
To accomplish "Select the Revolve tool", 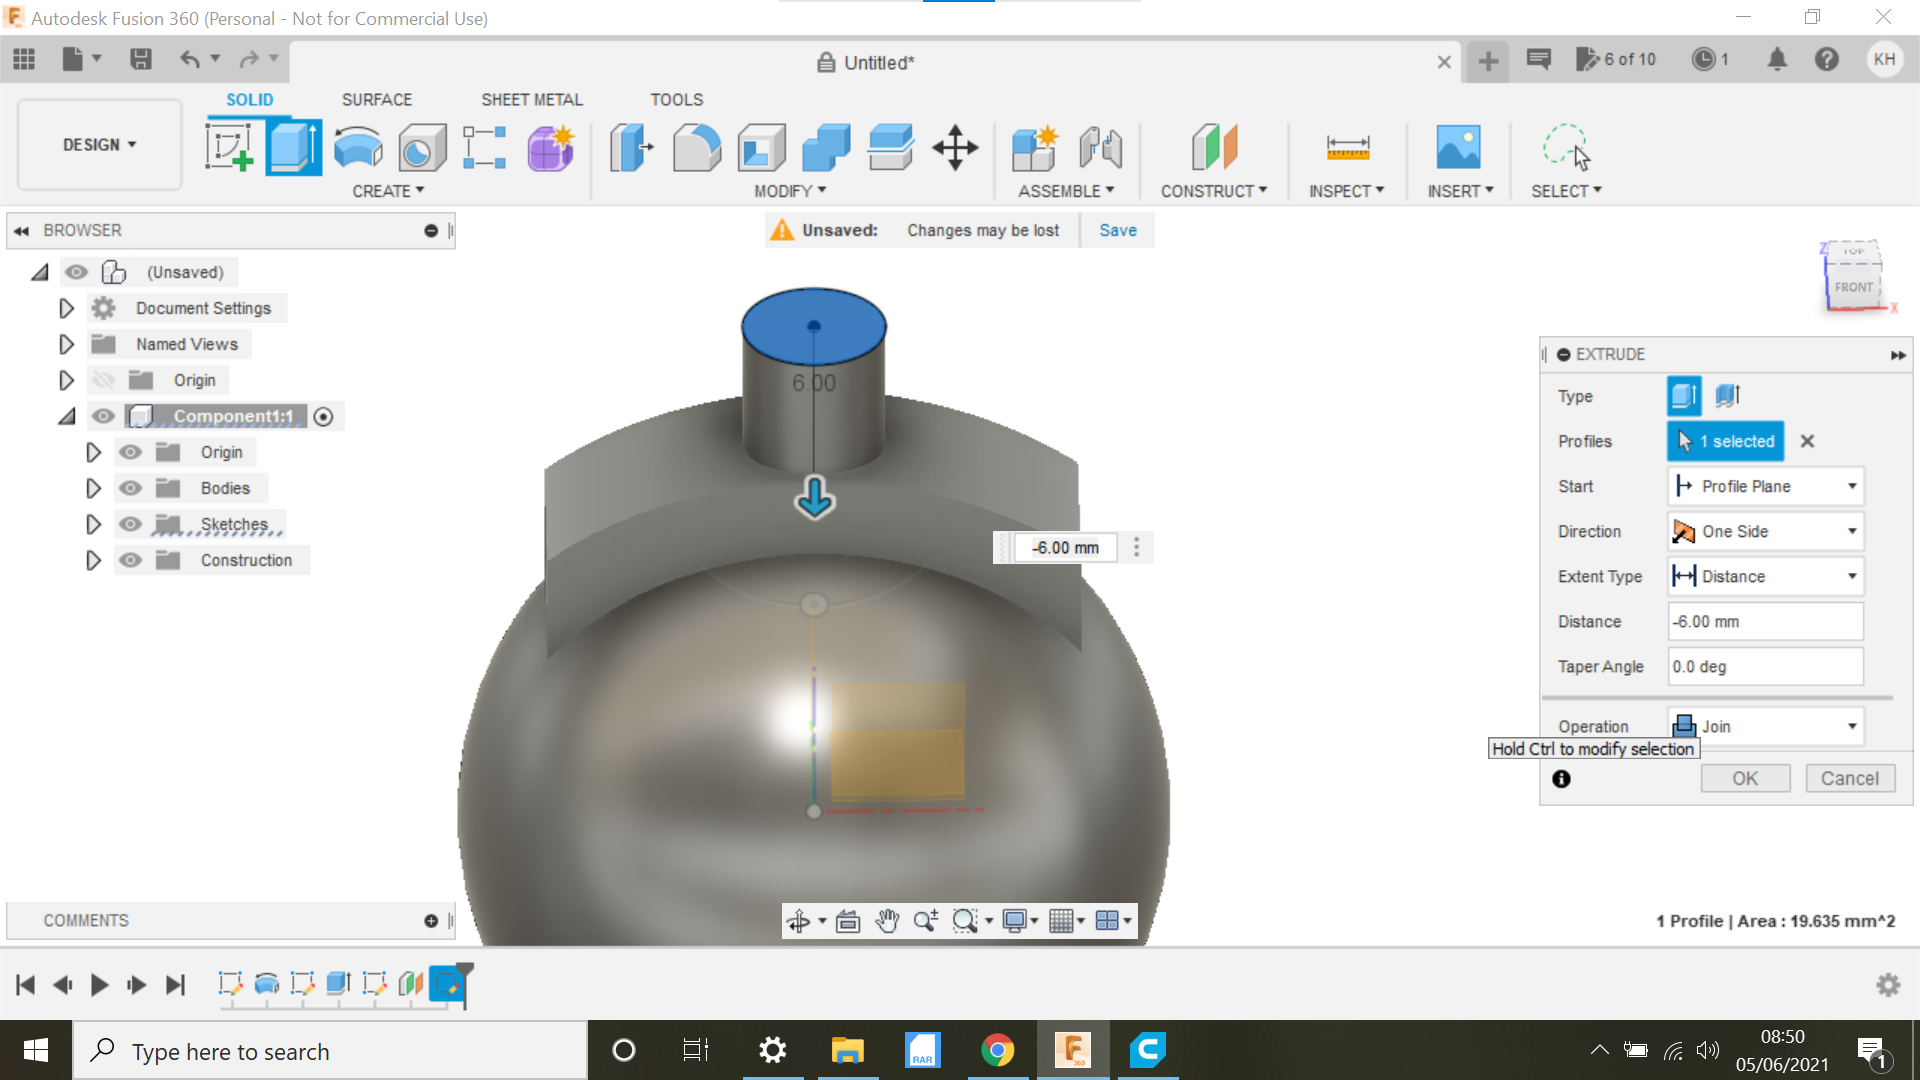I will pyautogui.click(x=357, y=147).
